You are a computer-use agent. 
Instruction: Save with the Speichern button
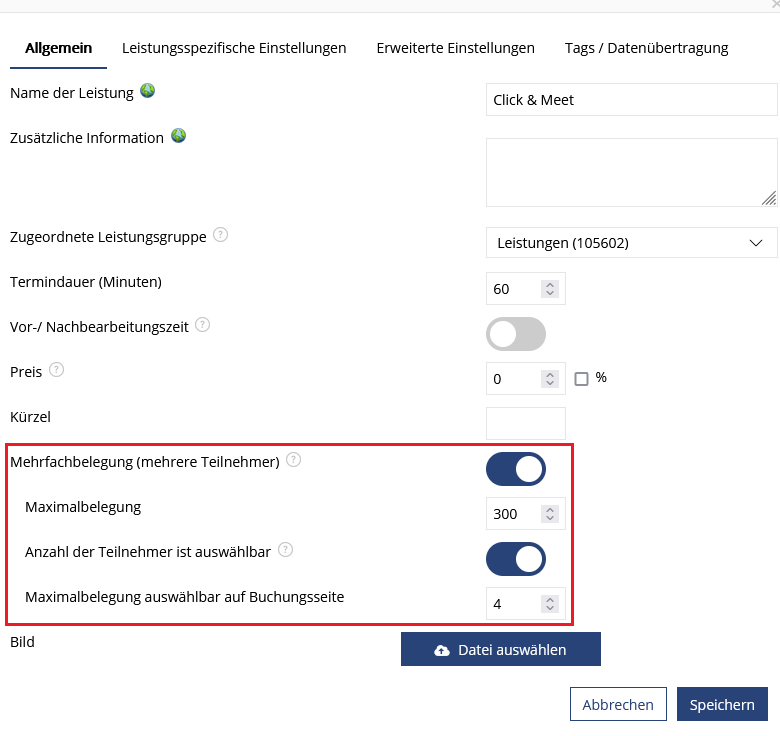click(x=722, y=704)
